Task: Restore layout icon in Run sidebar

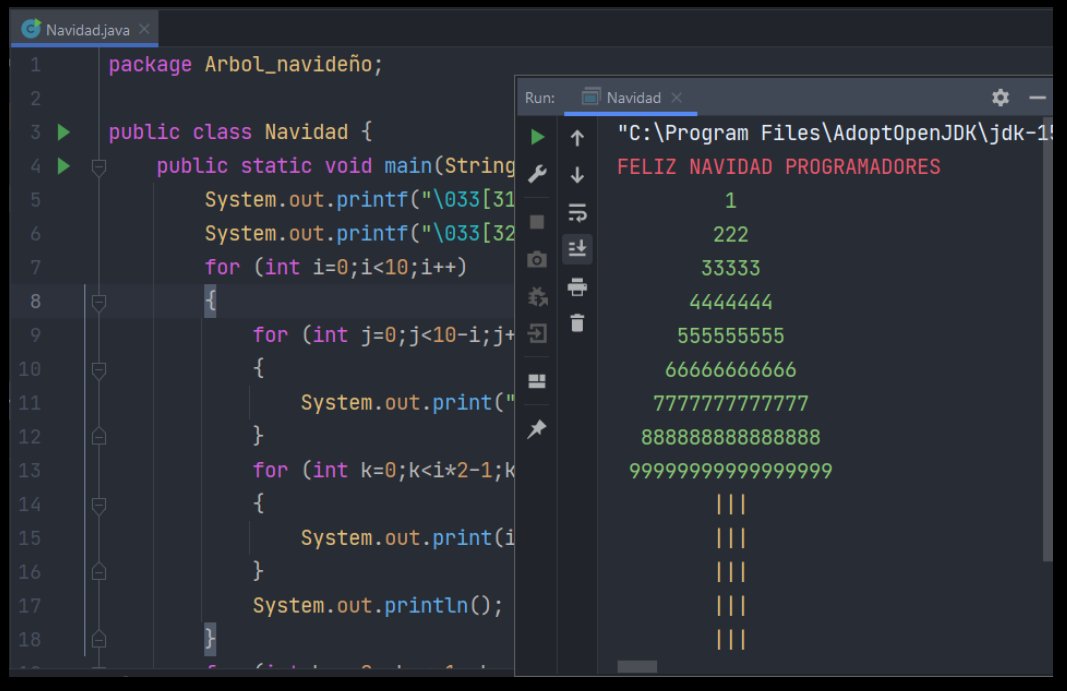Action: coord(537,381)
